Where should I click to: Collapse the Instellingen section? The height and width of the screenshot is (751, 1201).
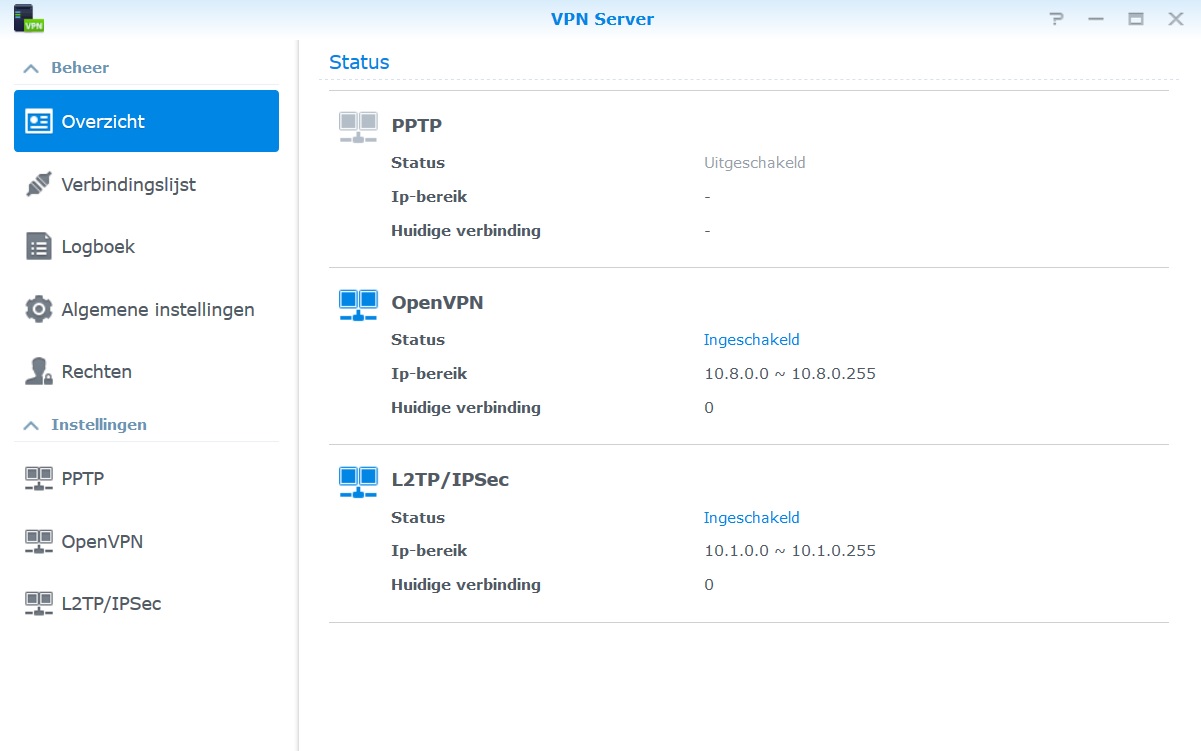coord(31,425)
